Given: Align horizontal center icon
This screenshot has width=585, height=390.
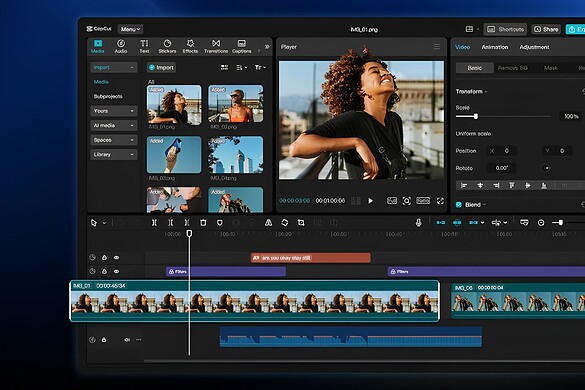Looking at the screenshot, I should coord(480,185).
